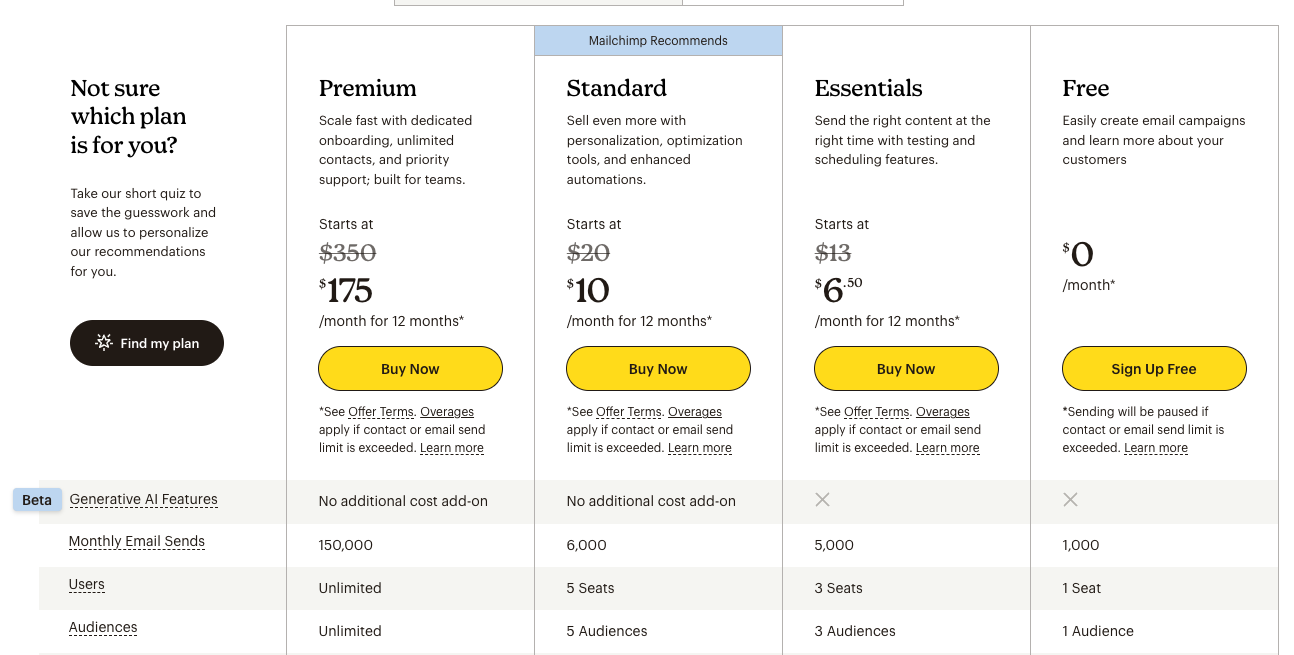Open Learn more under the Essentials plan

[x=948, y=448]
